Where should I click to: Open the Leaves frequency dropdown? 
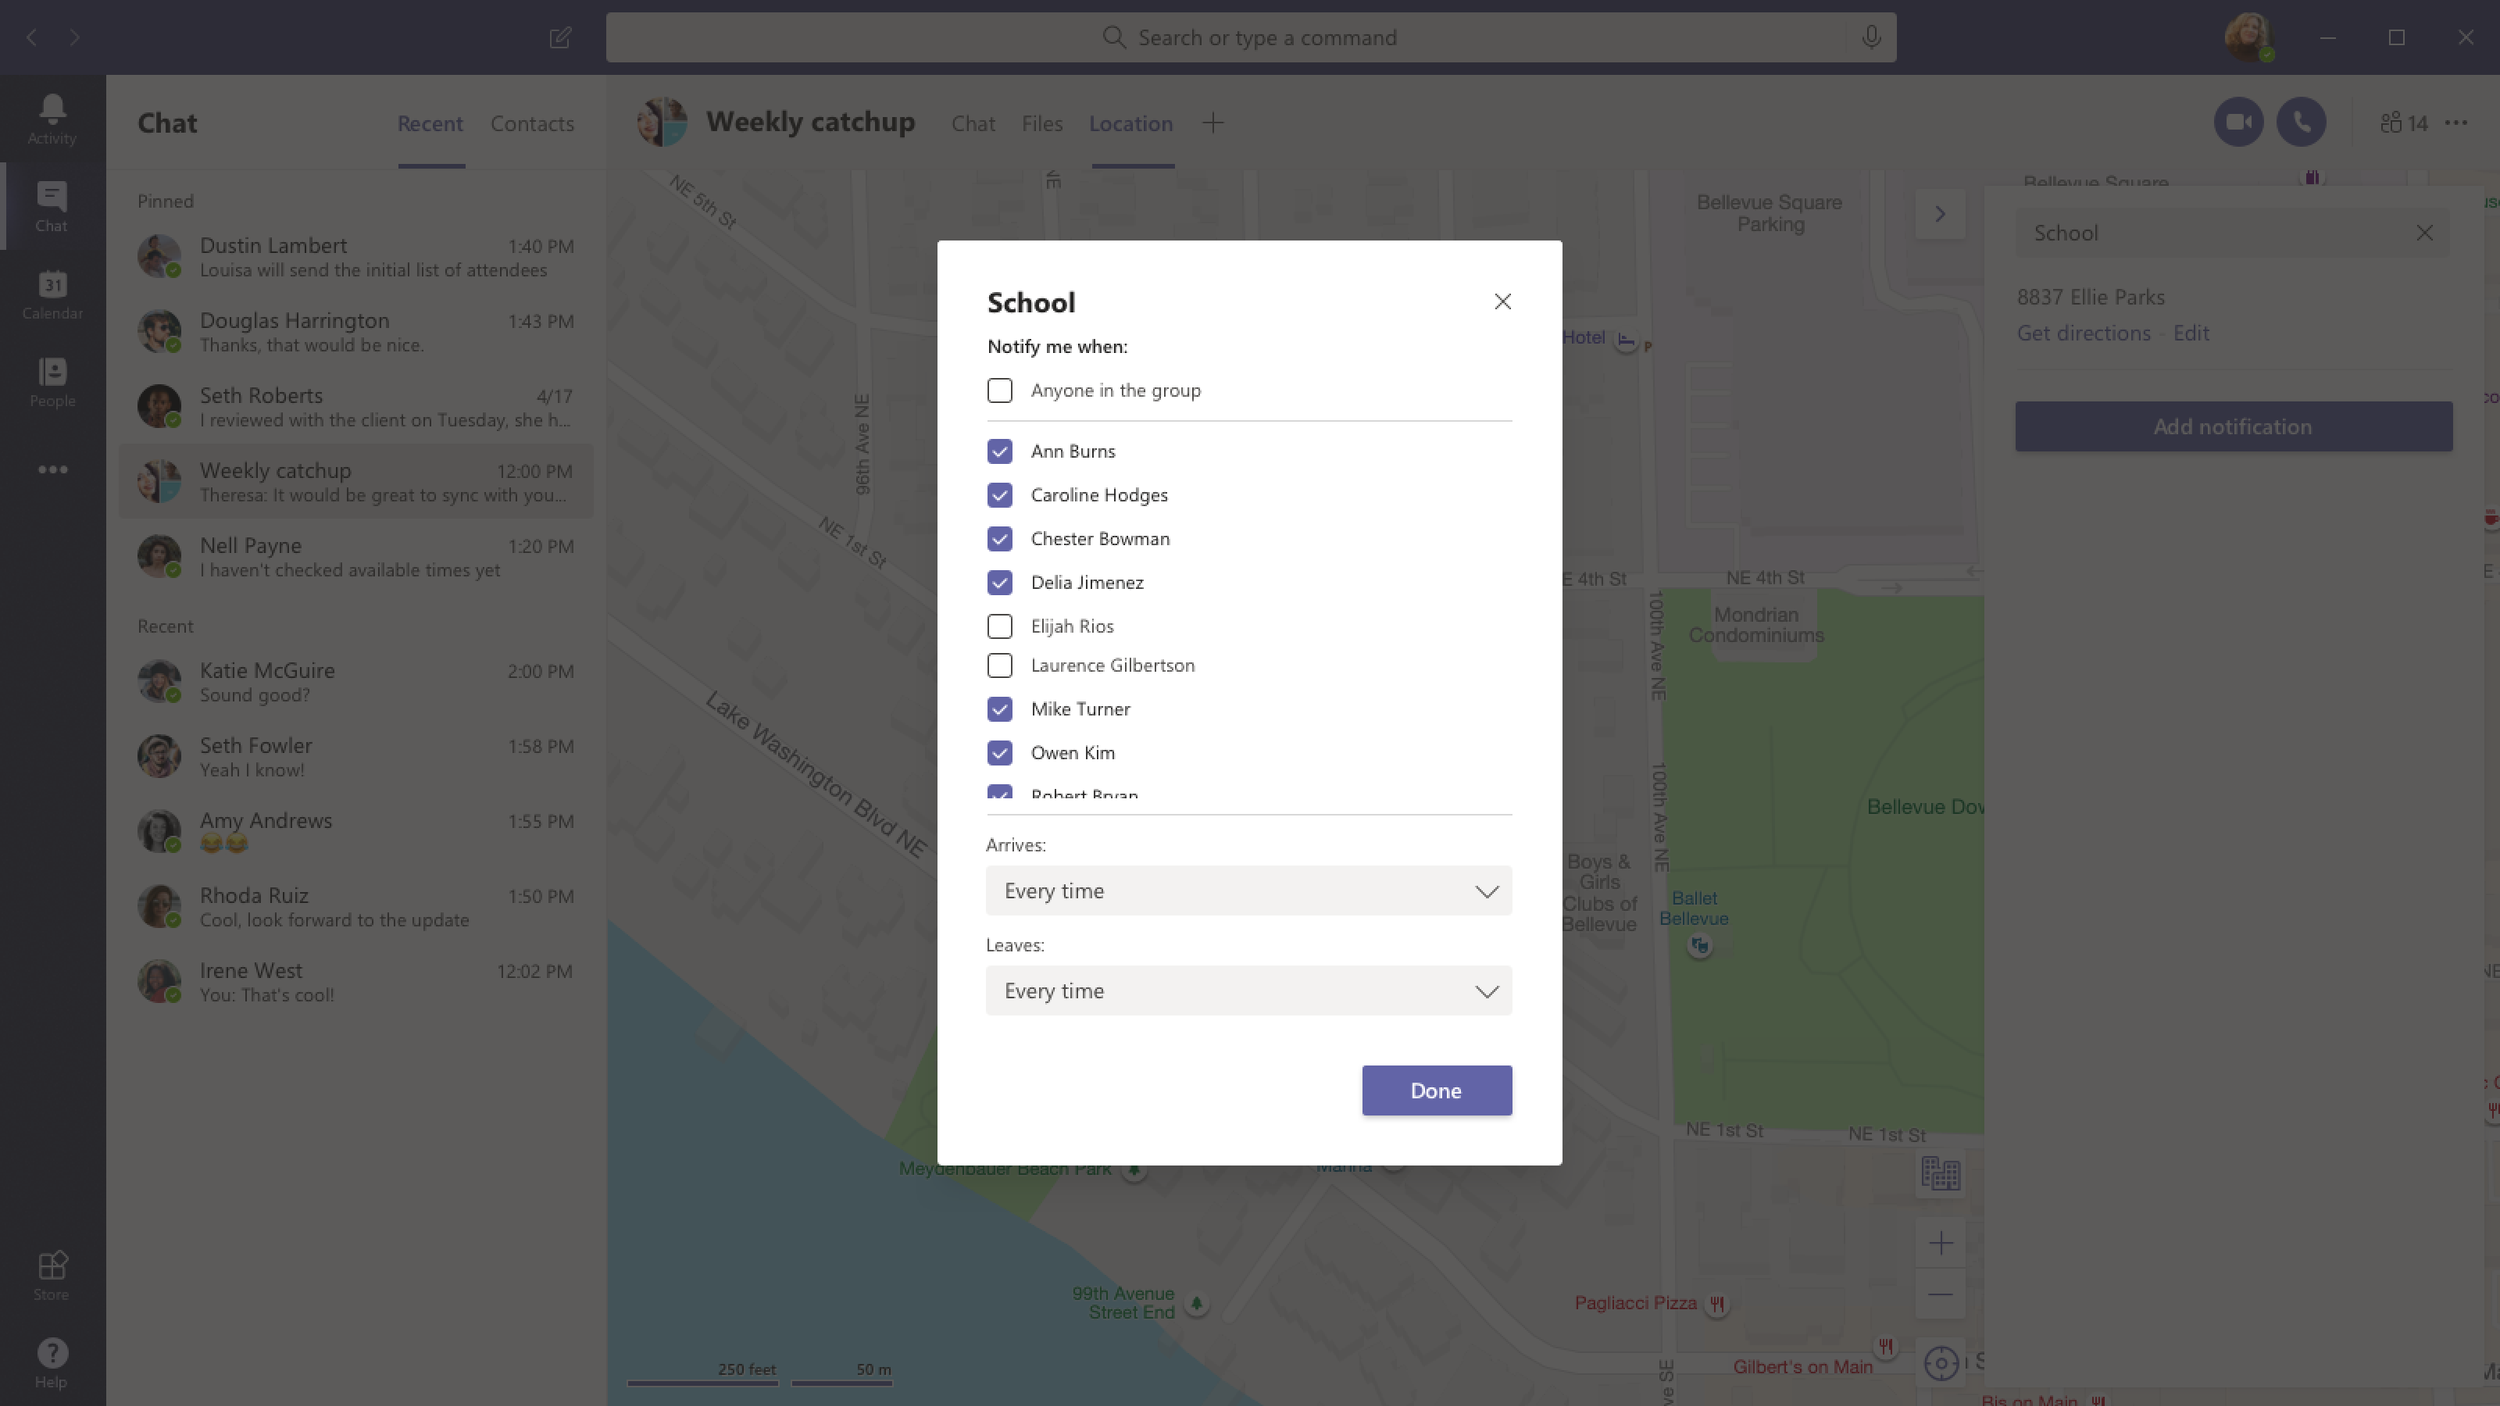1249,991
